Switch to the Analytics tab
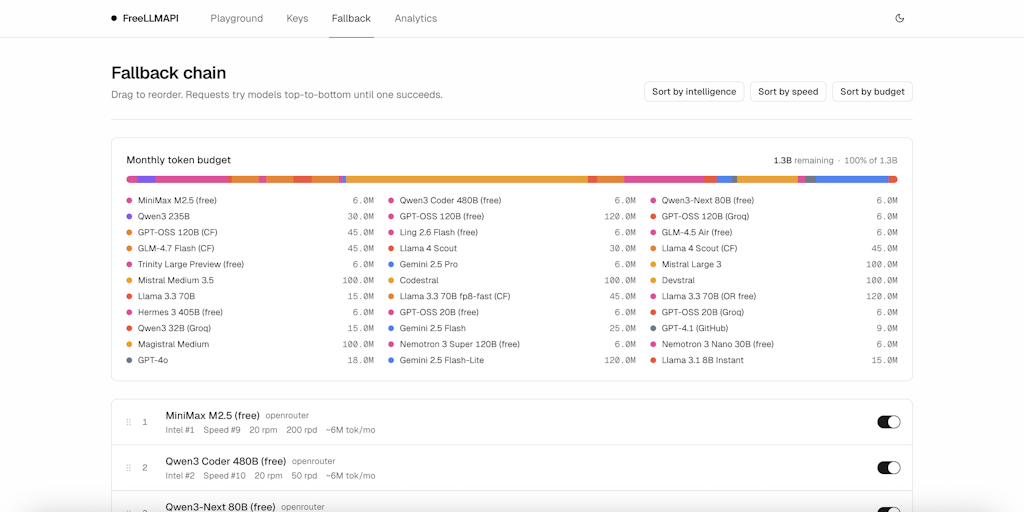Viewport: 1024px width, 512px height. [415, 18]
